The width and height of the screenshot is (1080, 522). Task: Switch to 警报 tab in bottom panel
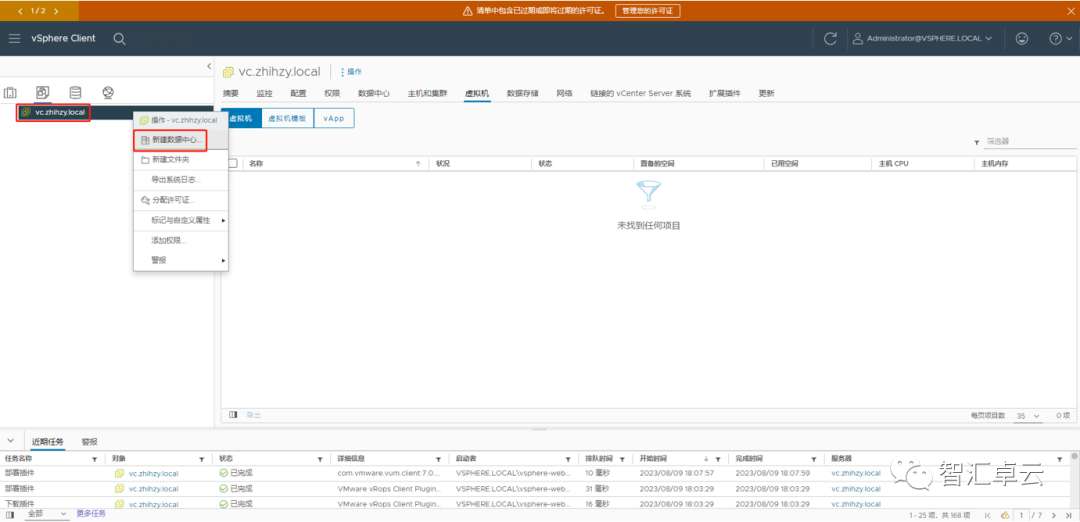89,441
